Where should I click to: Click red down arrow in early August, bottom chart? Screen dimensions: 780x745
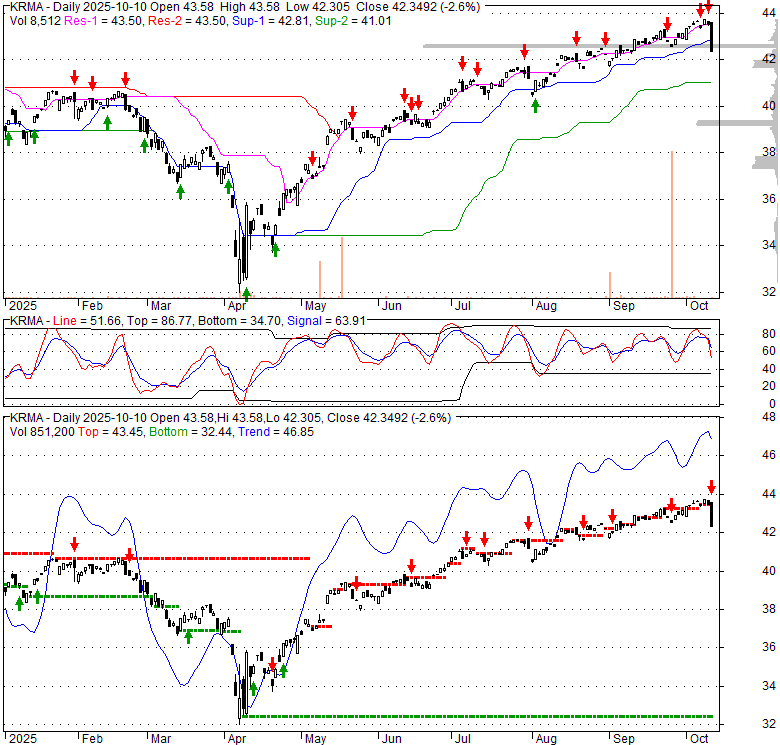(528, 522)
